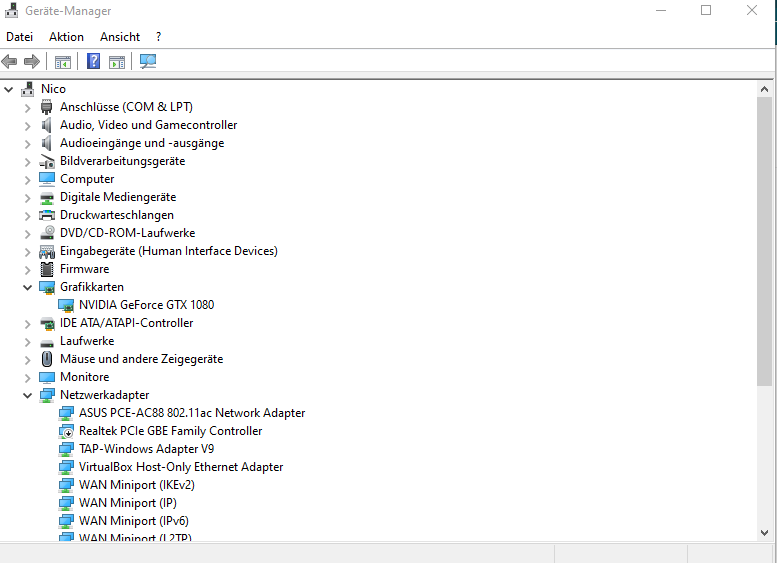This screenshot has width=777, height=563.
Task: Click the Laufwerke drive icon
Action: (x=47, y=342)
